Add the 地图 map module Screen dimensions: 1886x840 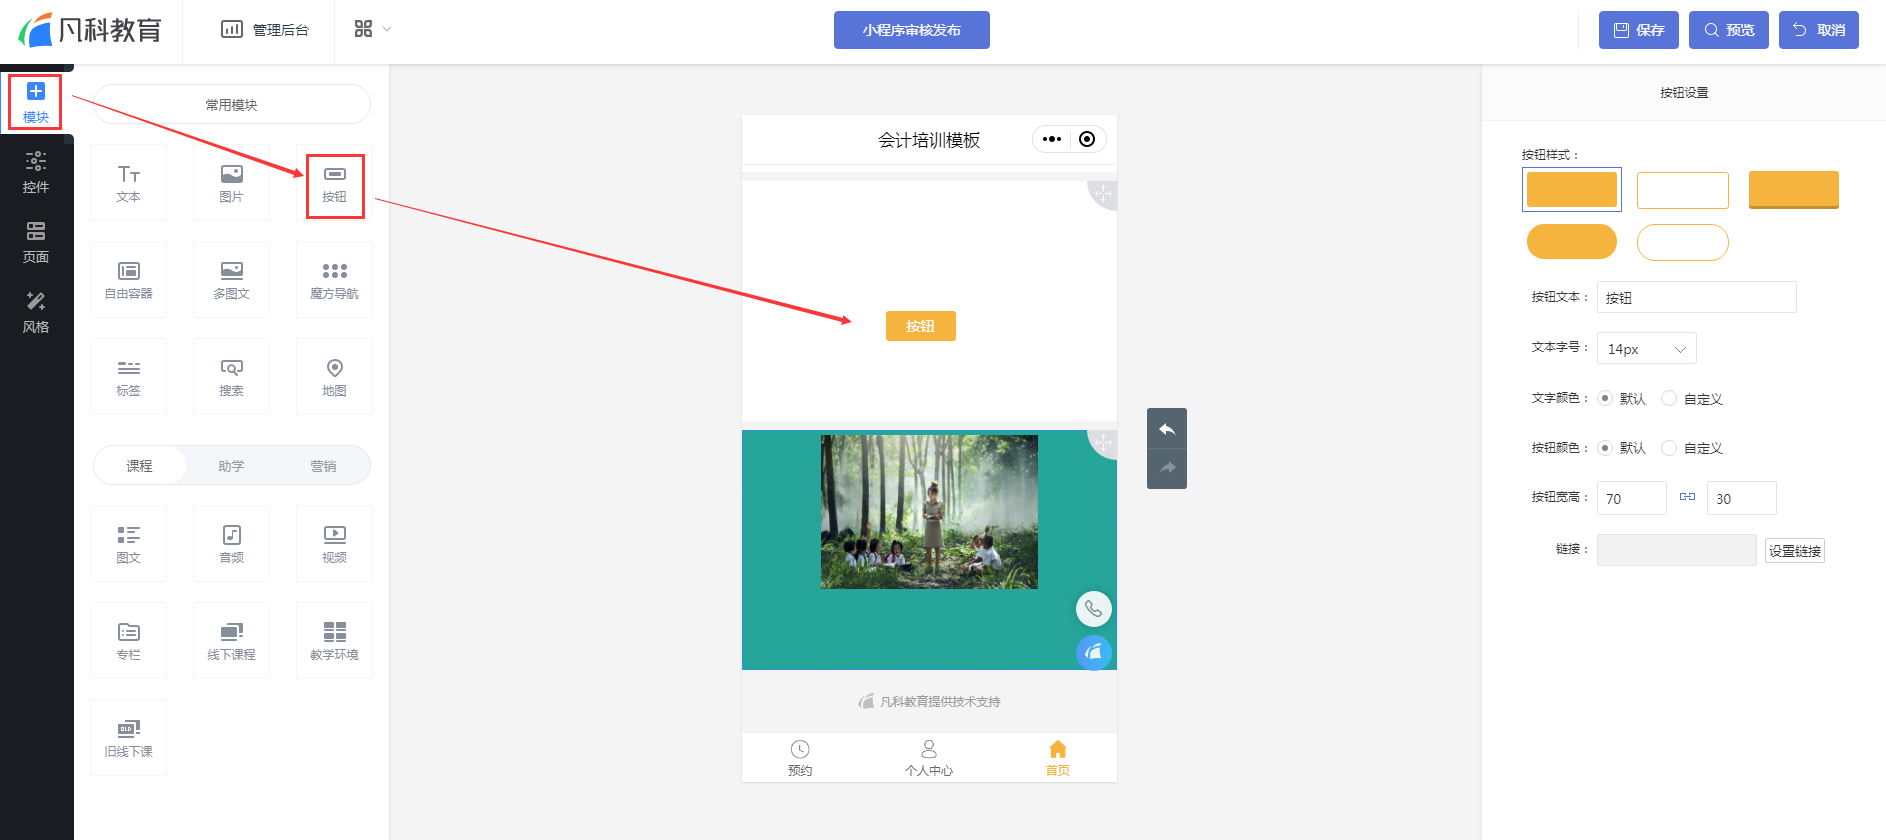click(x=335, y=377)
